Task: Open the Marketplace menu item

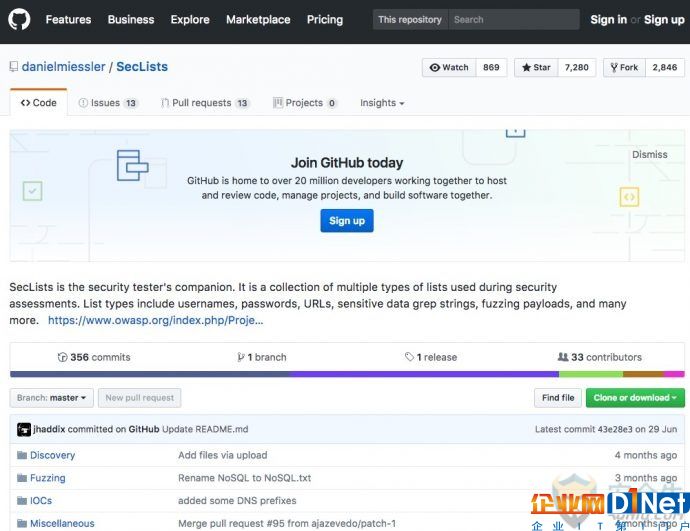Action: coord(258,20)
